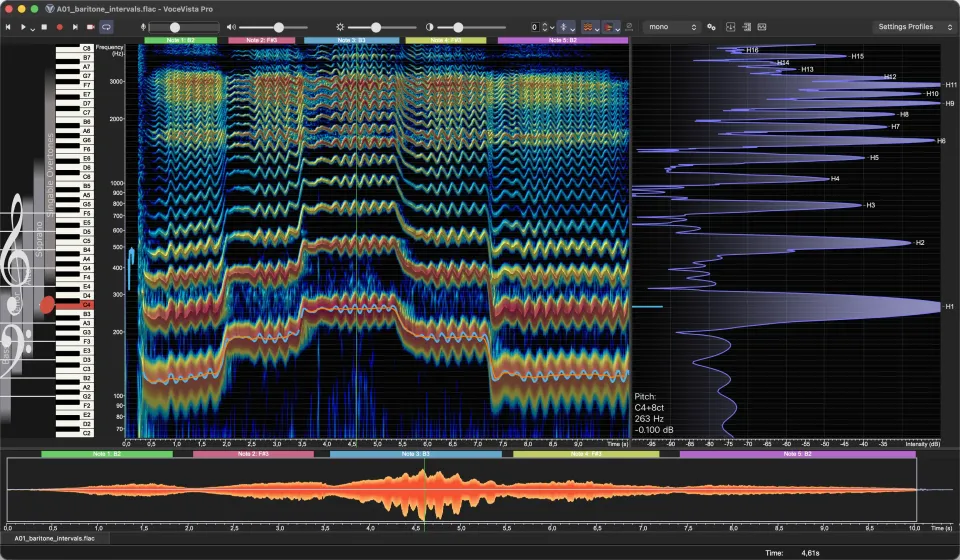Open the spectrogram display options chevron
The width and height of the screenshot is (960, 560).
(x=596, y=28)
